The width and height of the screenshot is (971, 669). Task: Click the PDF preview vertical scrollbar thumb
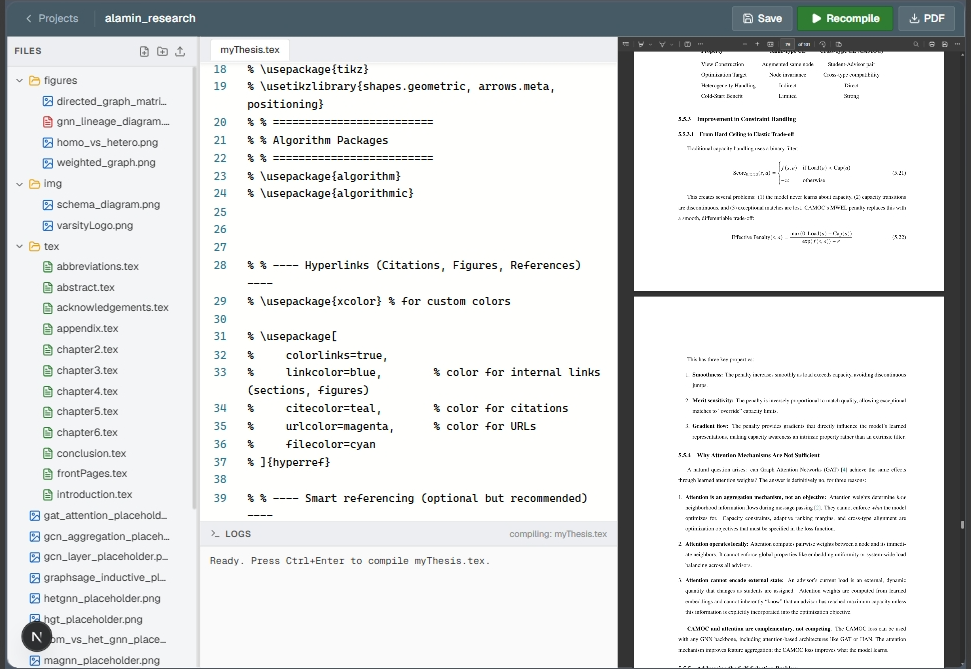(x=962, y=525)
